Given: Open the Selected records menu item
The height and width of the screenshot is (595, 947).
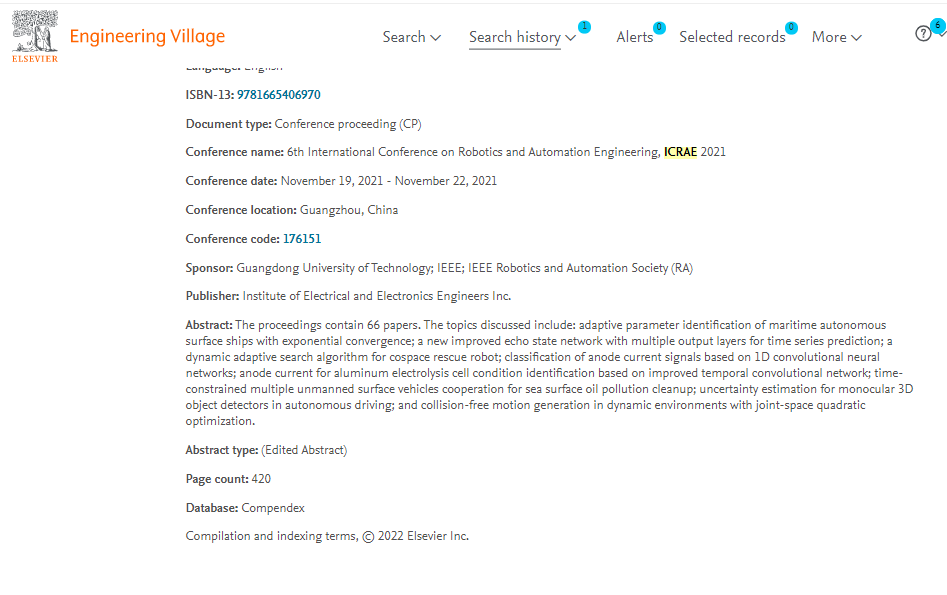Looking at the screenshot, I should (x=732, y=37).
